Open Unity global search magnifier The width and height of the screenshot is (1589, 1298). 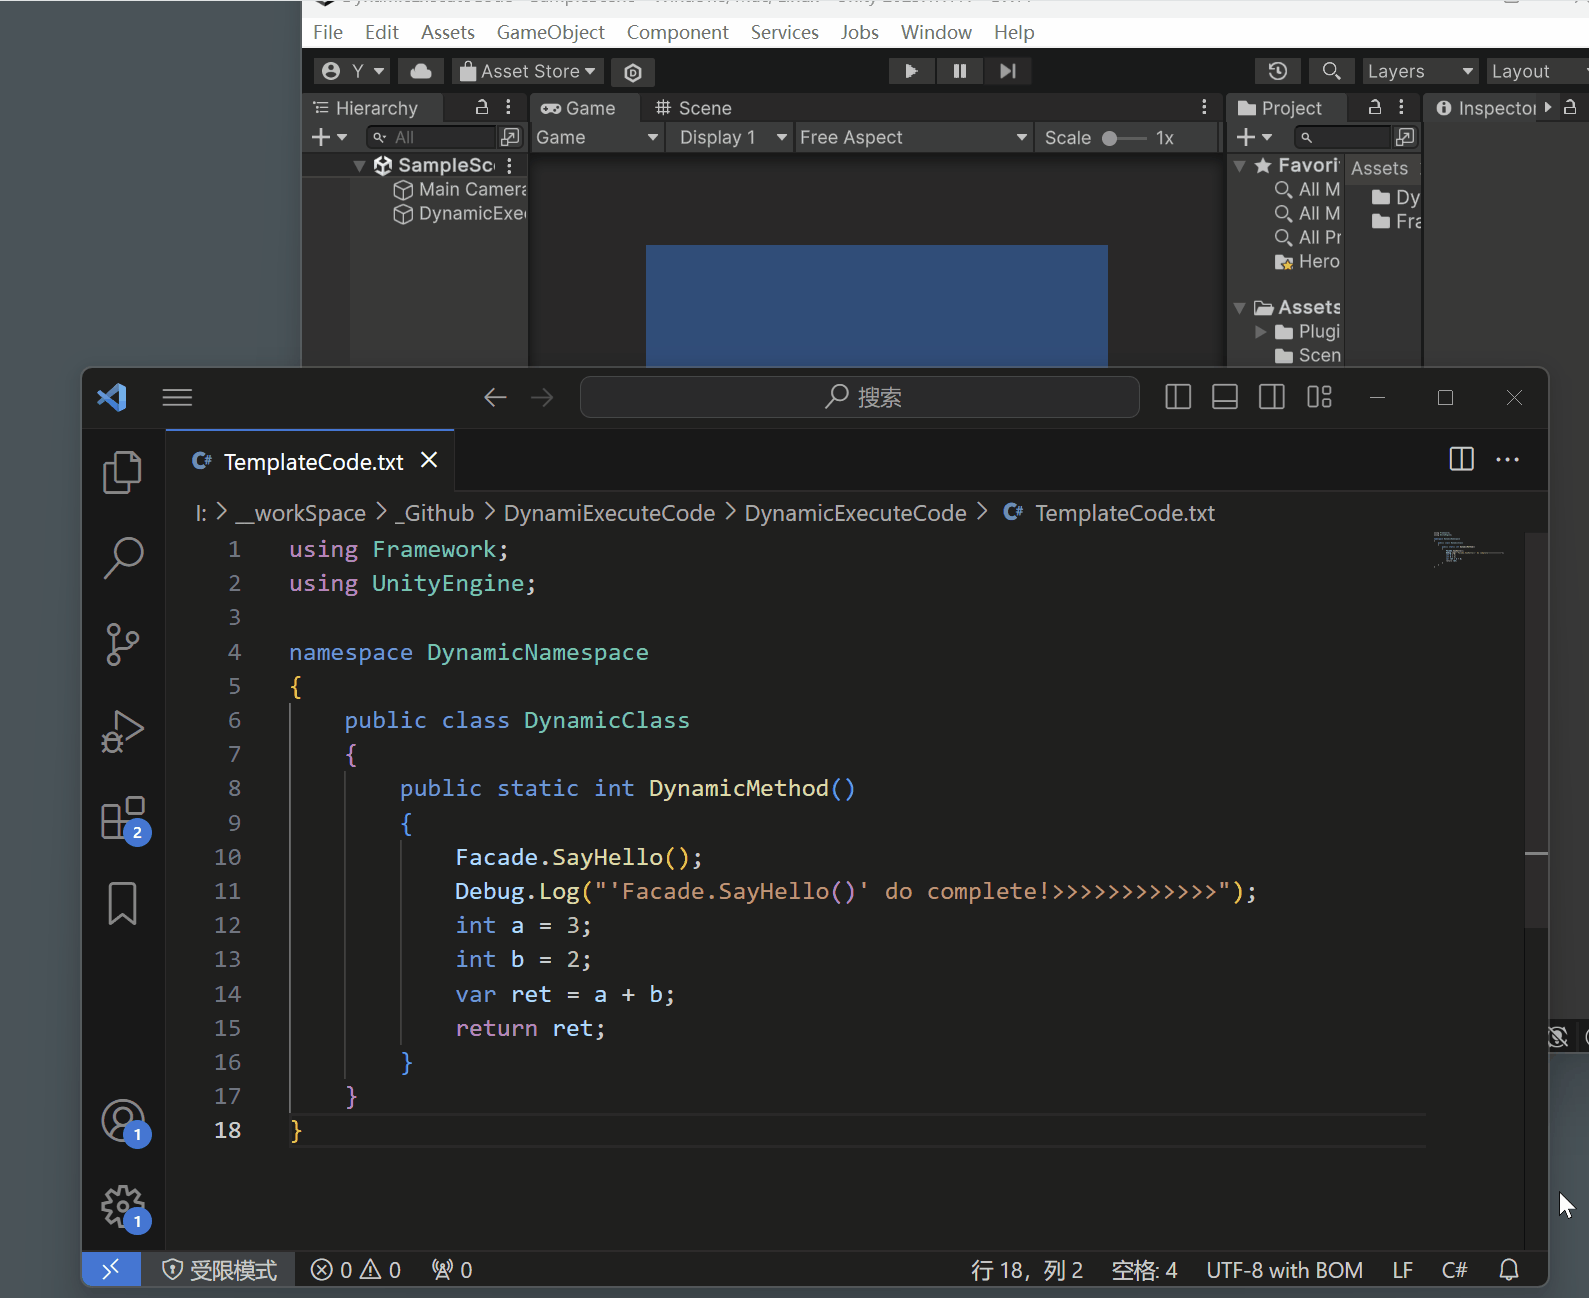point(1331,71)
